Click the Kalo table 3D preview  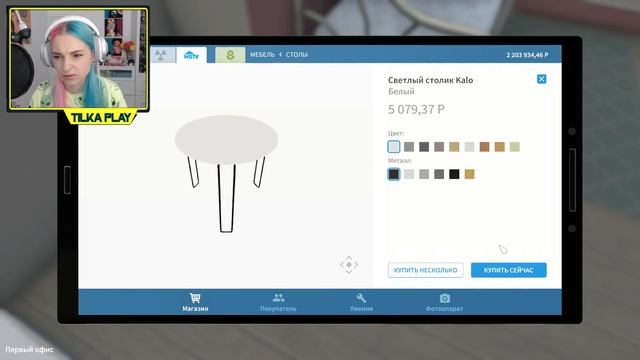[227, 174]
